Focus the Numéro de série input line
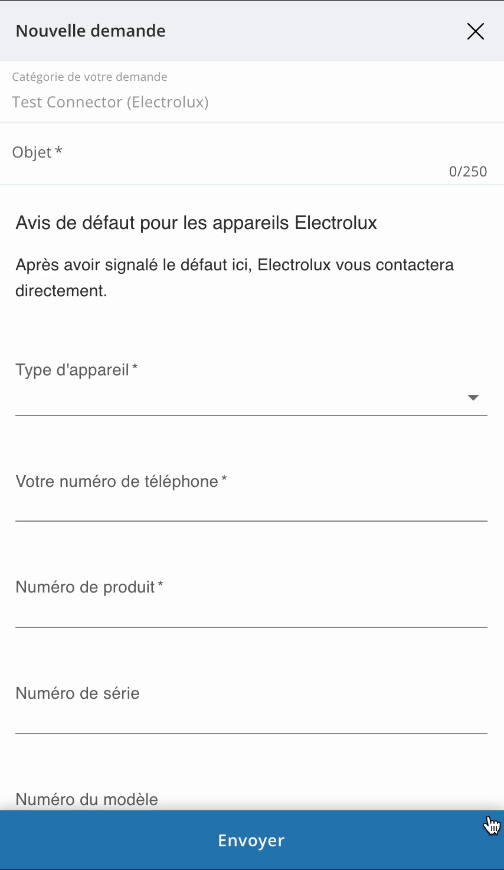This screenshot has height=870, width=504. (251, 719)
